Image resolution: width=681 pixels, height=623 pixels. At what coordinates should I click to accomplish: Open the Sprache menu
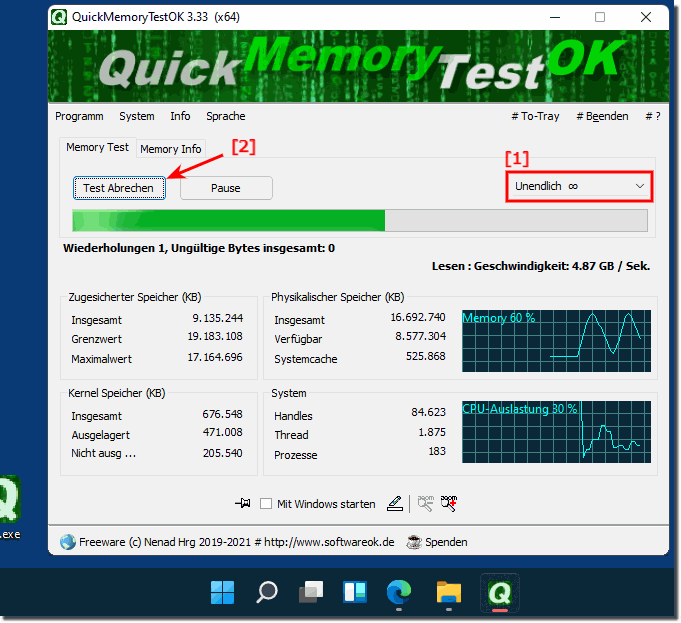coord(225,116)
